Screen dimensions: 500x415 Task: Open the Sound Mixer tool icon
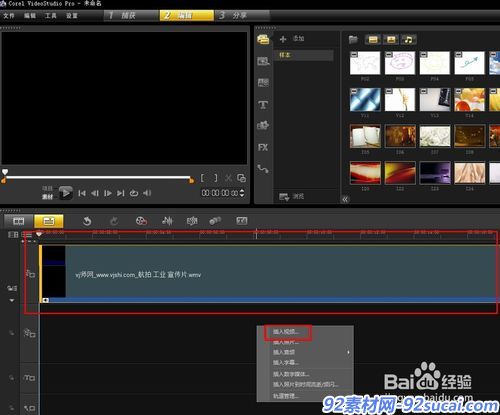click(167, 221)
